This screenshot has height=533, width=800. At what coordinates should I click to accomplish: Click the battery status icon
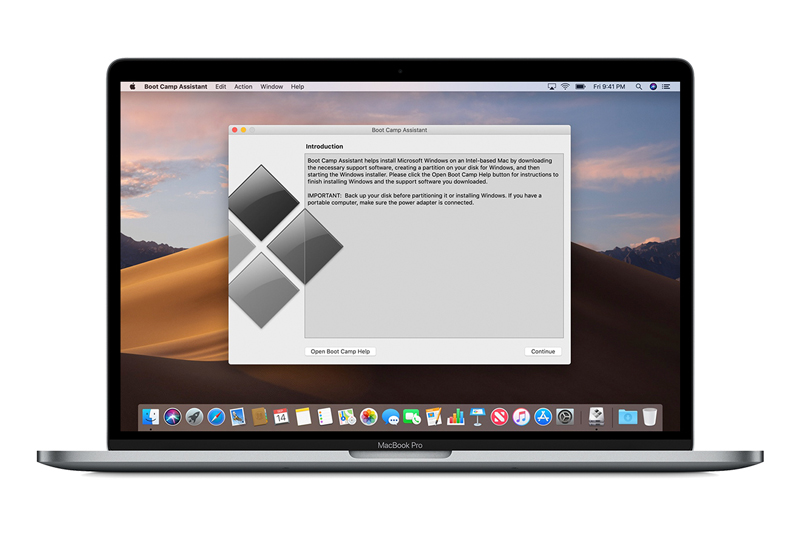click(x=580, y=87)
